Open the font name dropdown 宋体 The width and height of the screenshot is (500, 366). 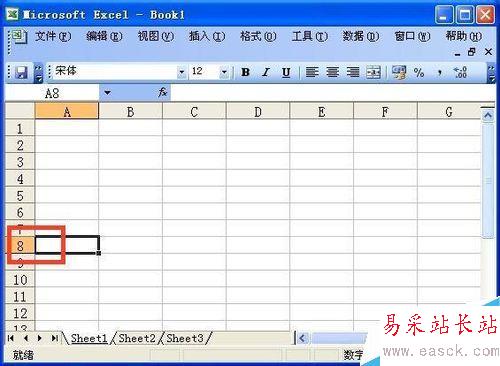[182, 72]
